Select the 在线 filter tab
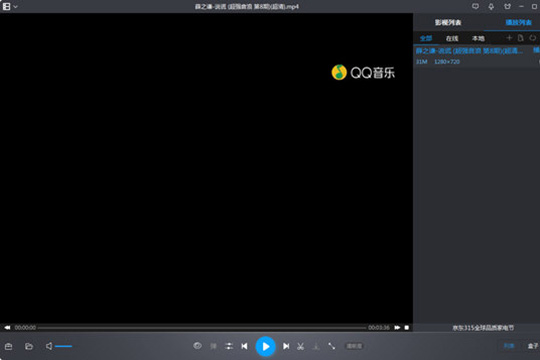This screenshot has height=360, width=540. (x=452, y=38)
